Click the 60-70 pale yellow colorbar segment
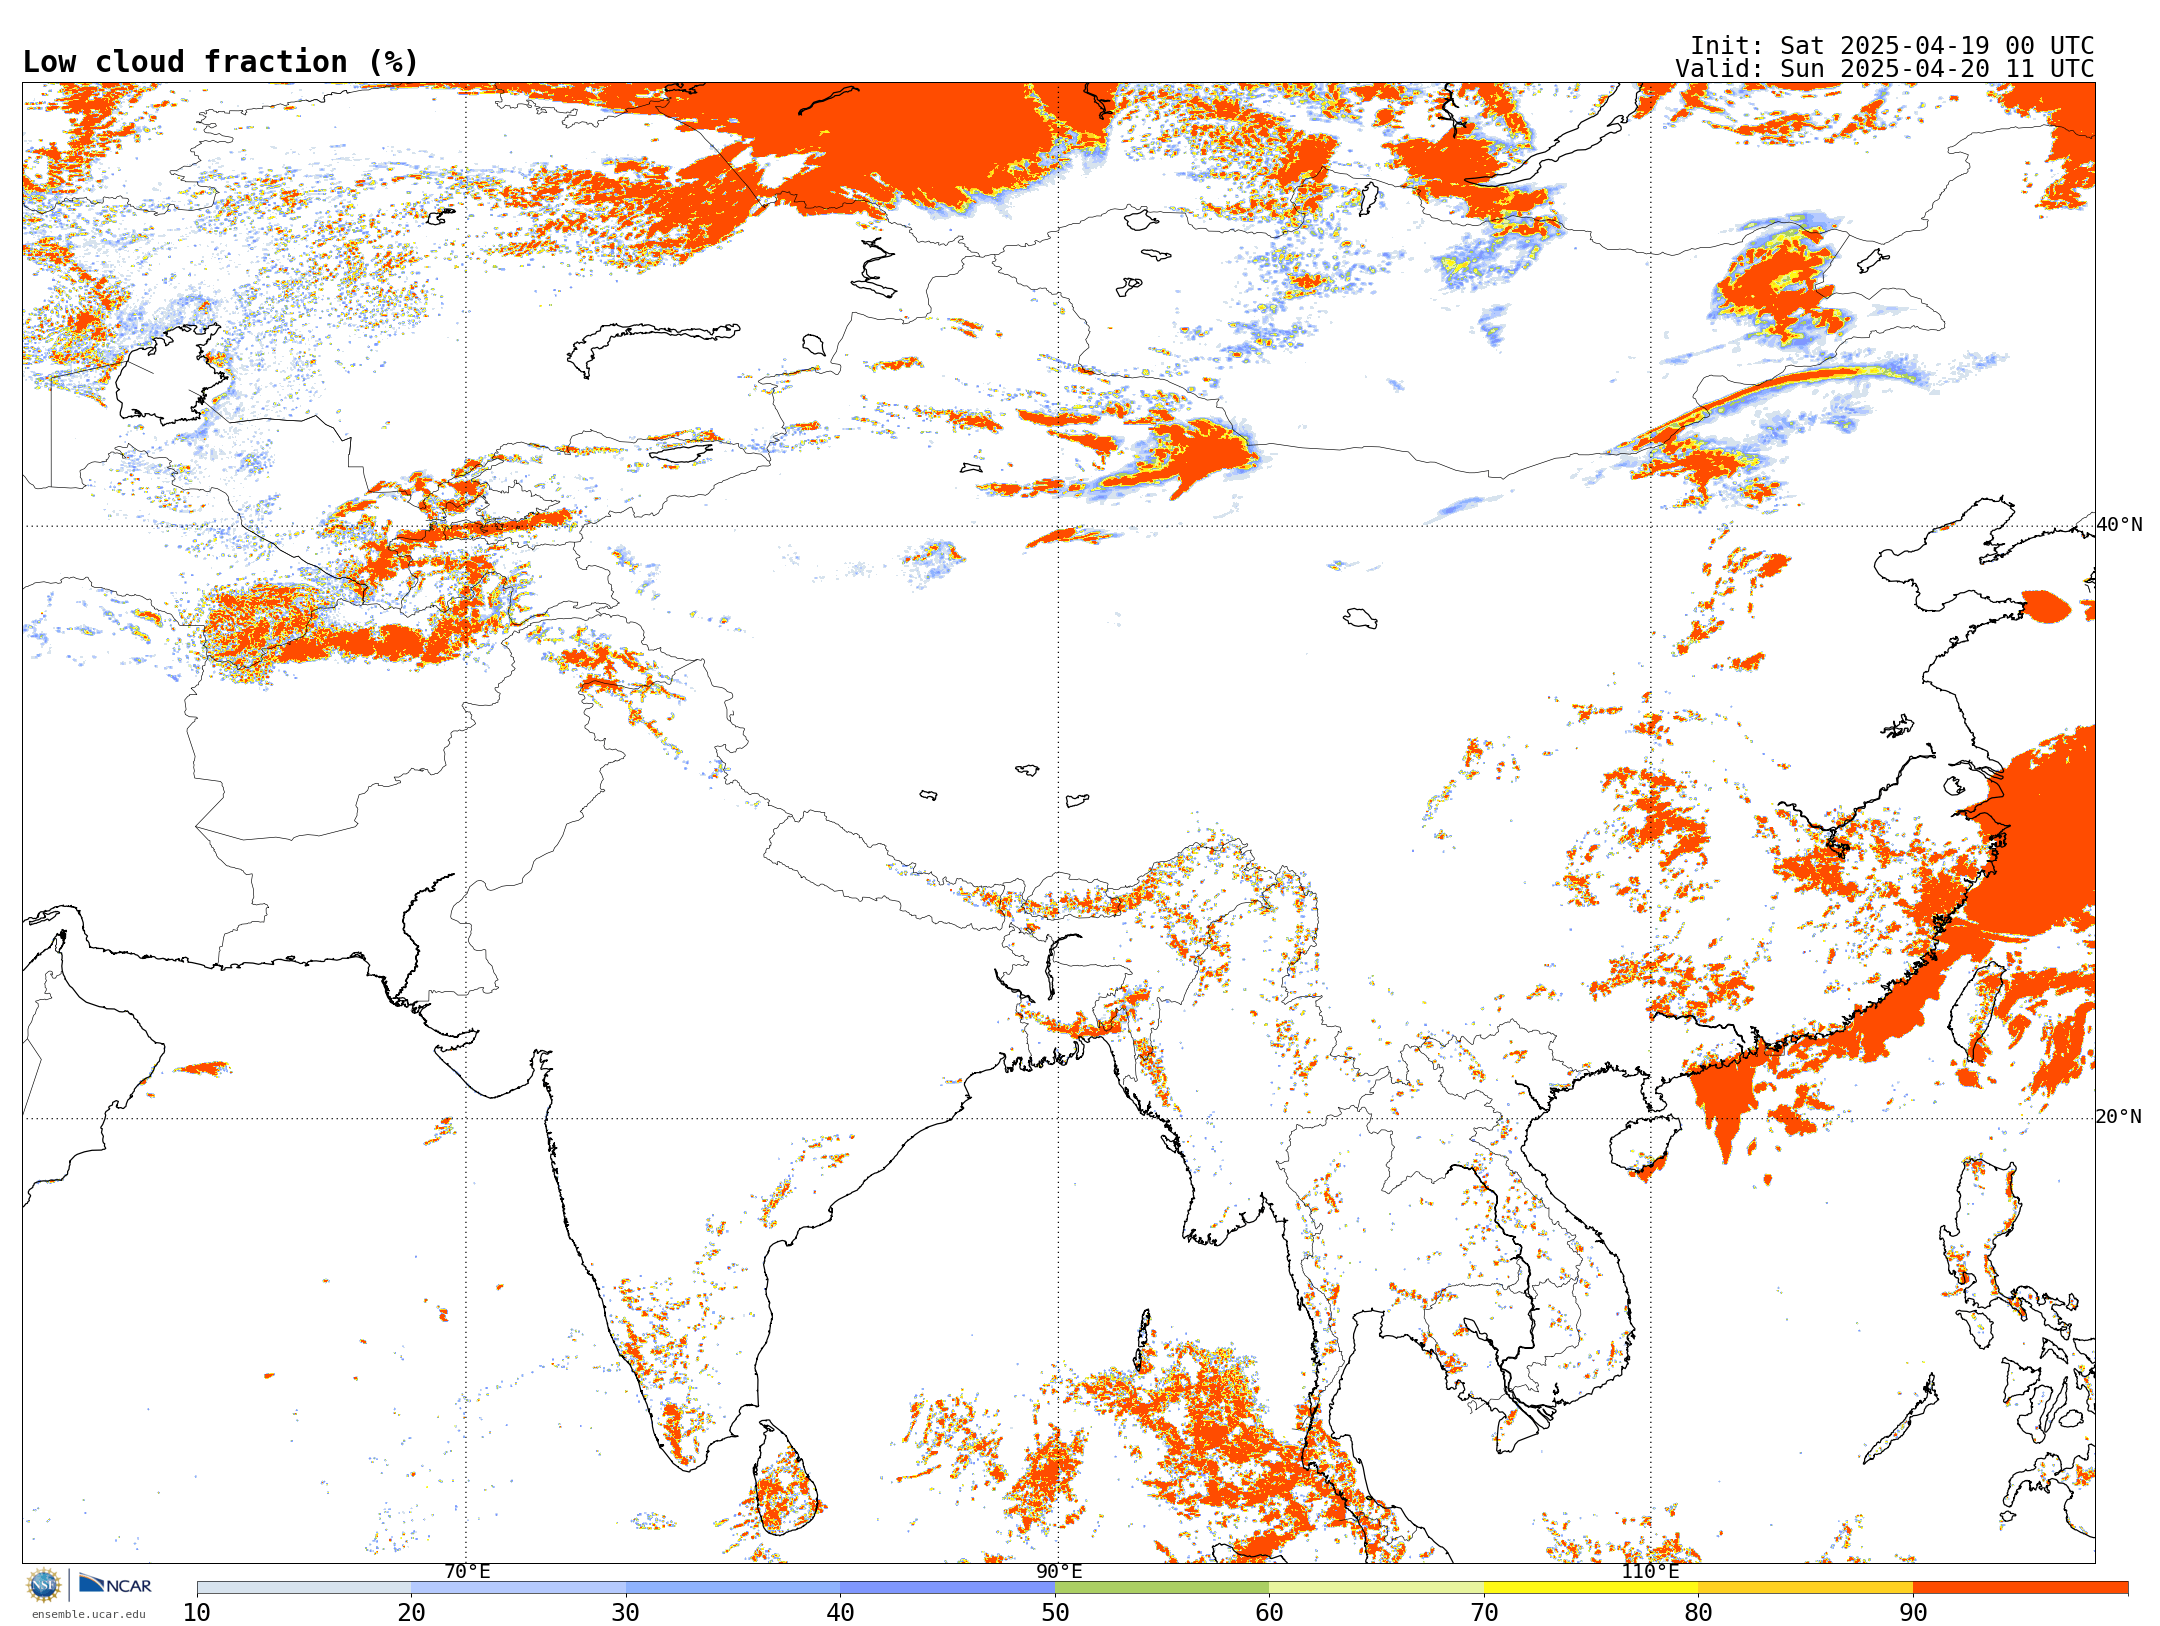This screenshot has width=2160, height=1626. point(1376,1588)
